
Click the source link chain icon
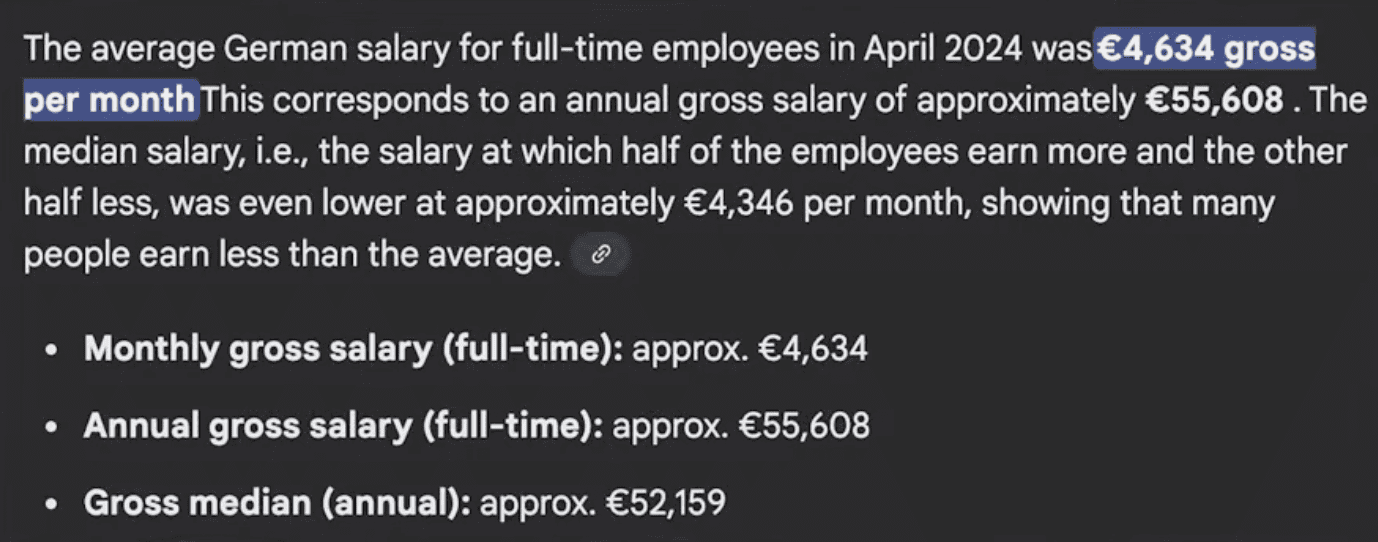[x=601, y=256]
